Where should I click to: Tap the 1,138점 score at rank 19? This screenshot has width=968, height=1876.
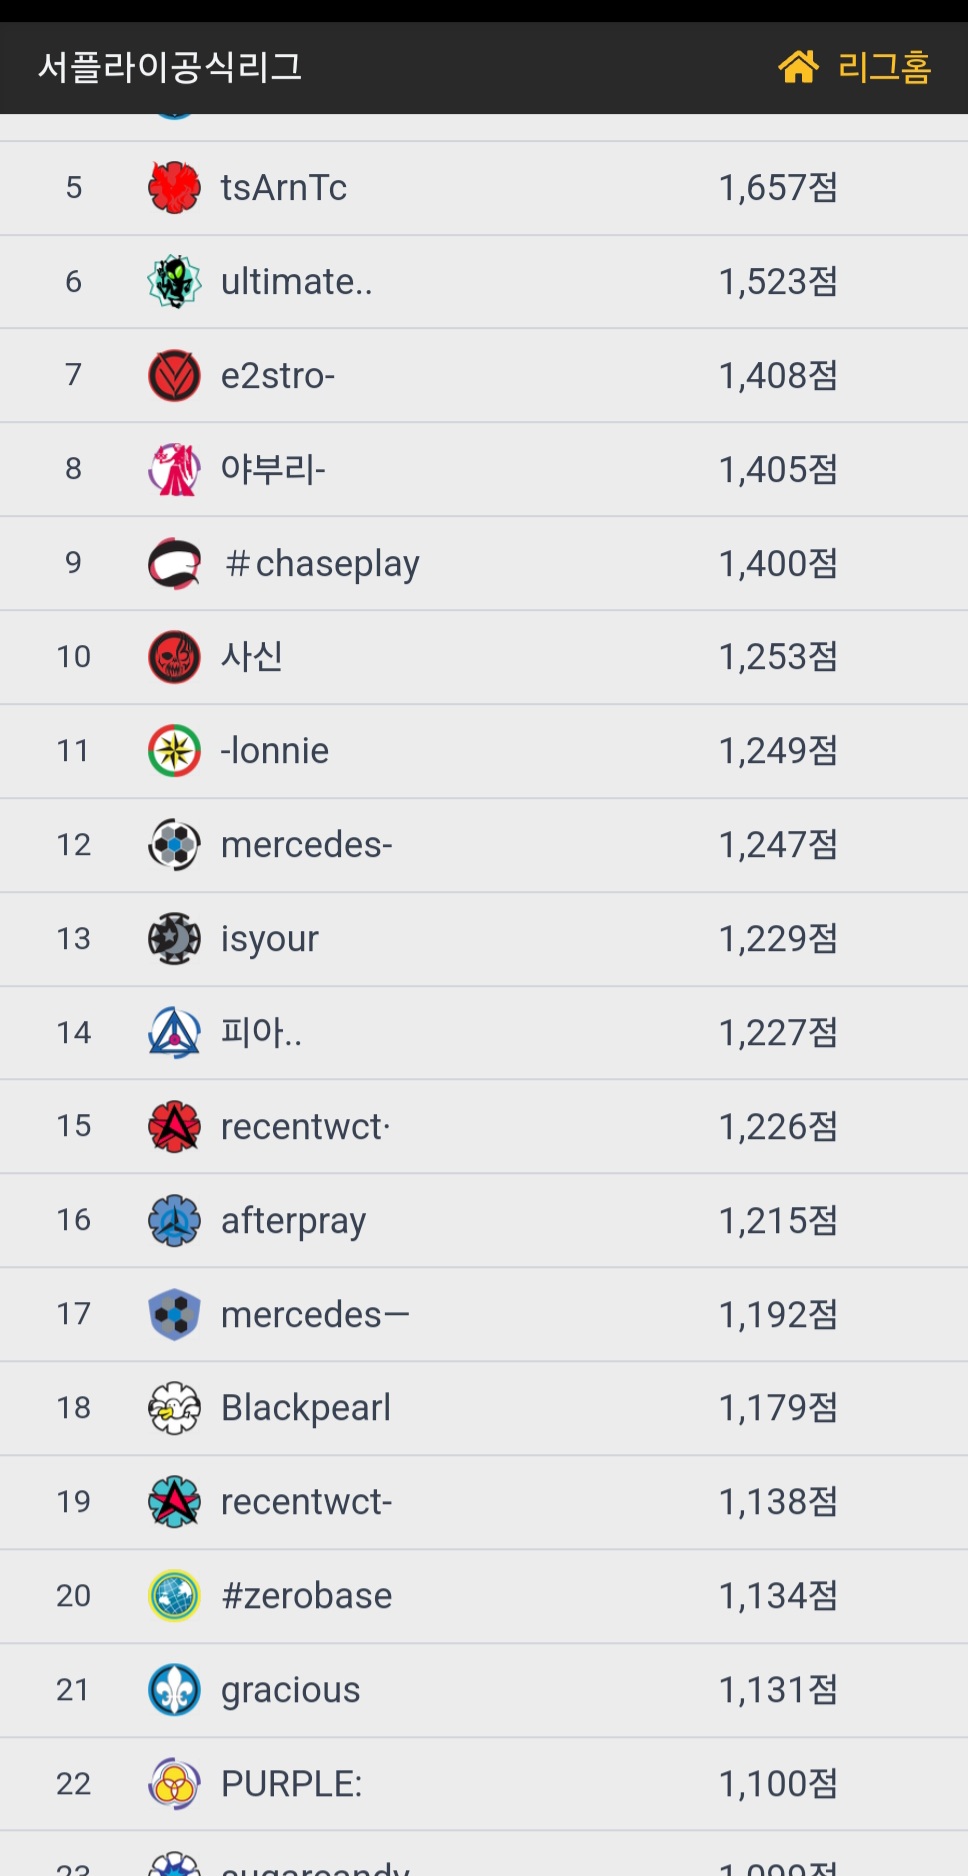[778, 1502]
